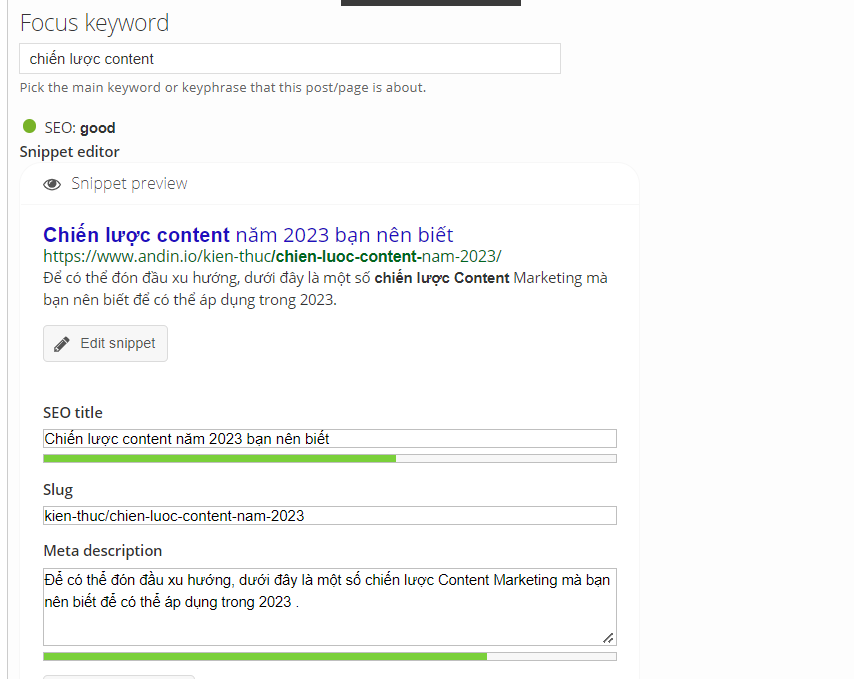Click the SEO title input field
Screen dimensions: 854x679
pos(329,438)
